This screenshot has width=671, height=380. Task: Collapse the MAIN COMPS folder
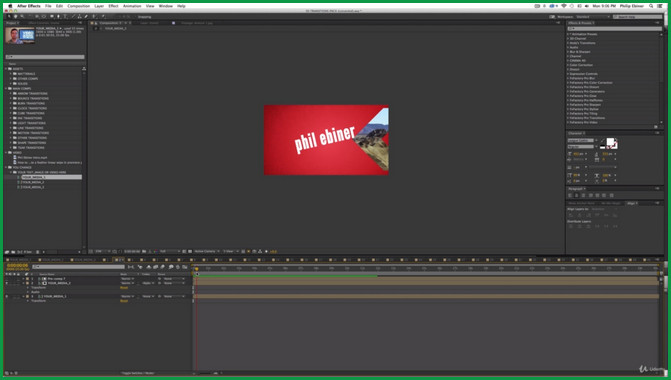pyautogui.click(x=6, y=89)
